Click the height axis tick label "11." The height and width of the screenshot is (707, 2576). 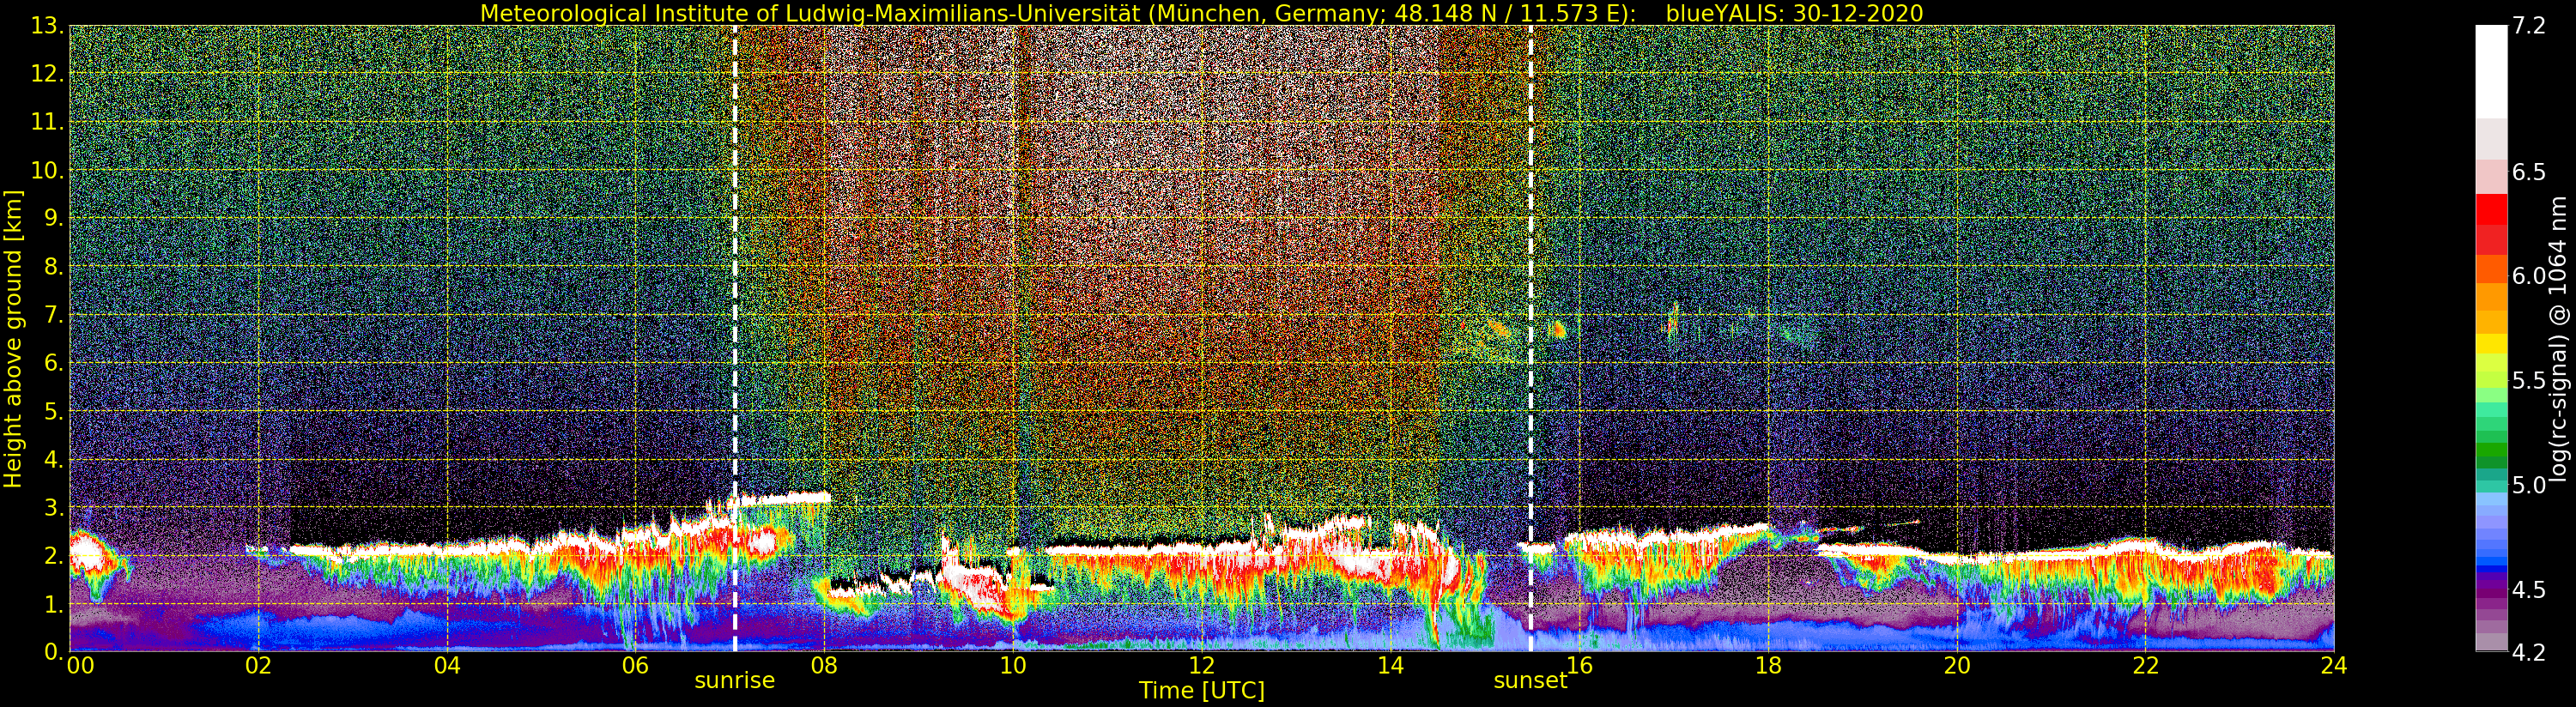tap(48, 122)
